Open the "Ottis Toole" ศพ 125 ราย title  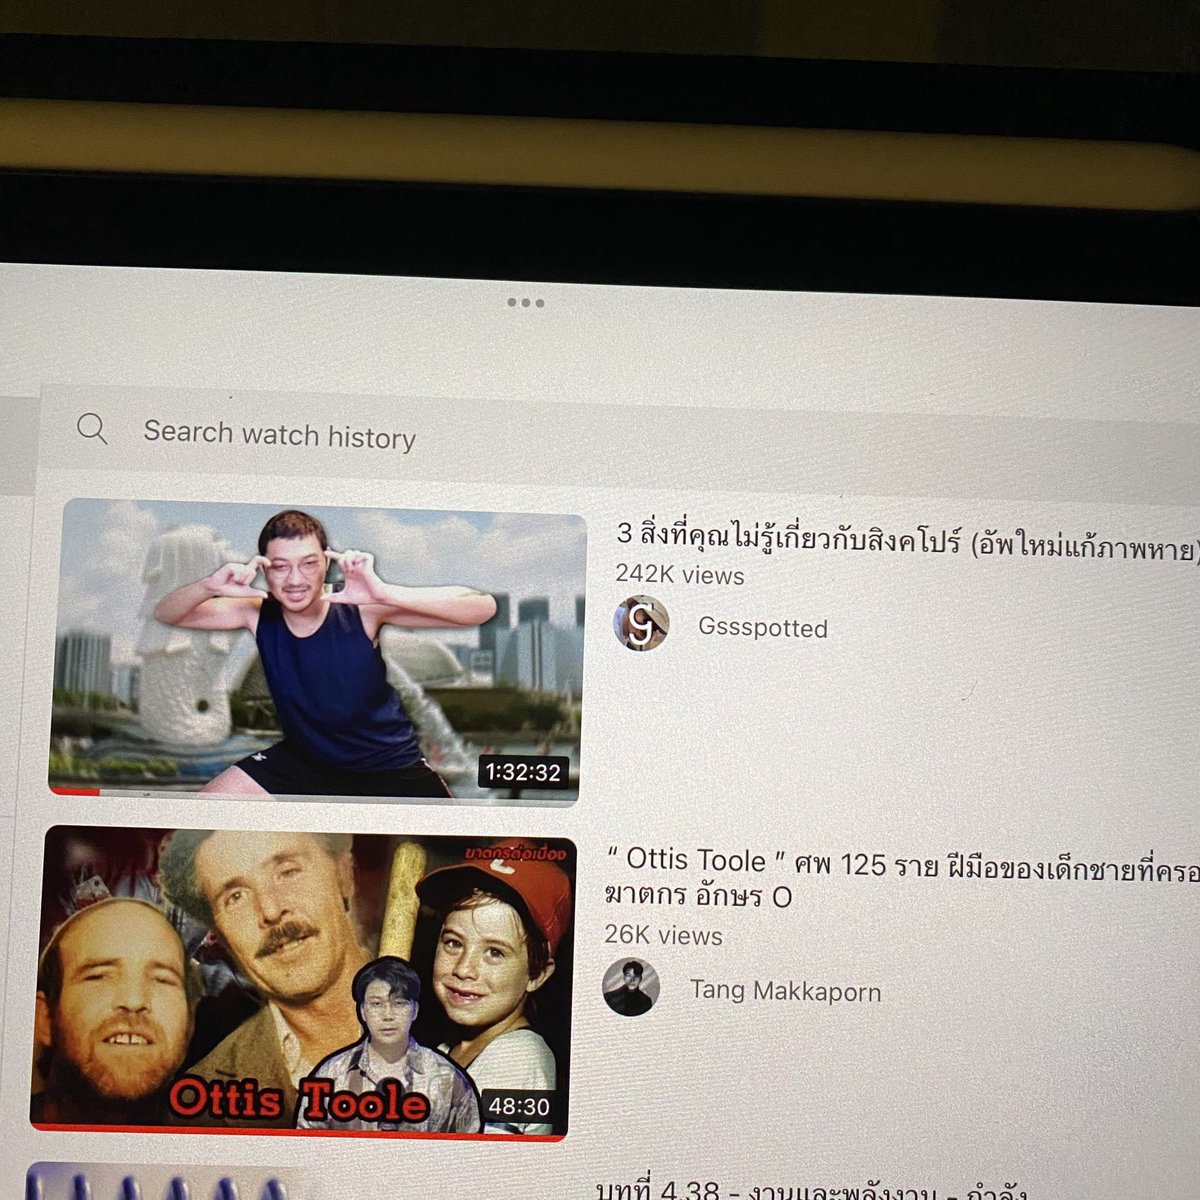[x=902, y=877]
